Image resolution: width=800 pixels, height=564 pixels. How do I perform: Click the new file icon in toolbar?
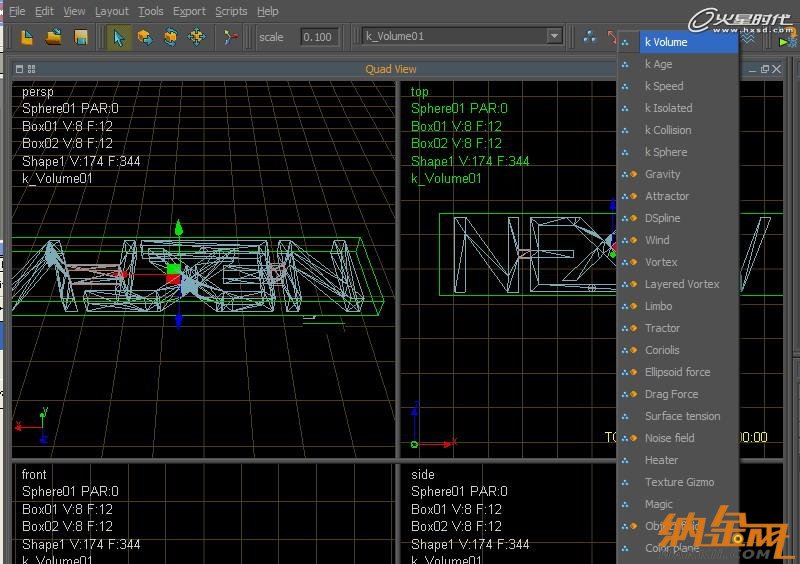pos(28,37)
